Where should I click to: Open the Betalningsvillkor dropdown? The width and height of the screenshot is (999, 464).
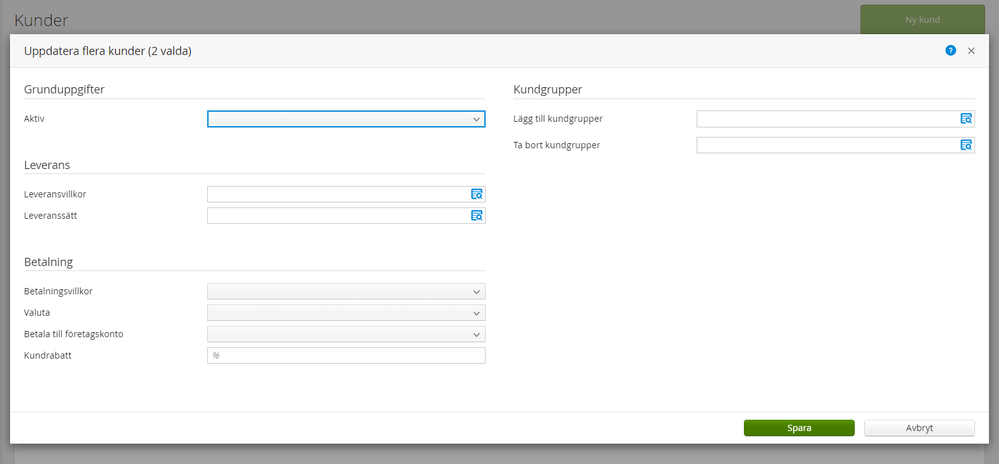[x=346, y=292]
